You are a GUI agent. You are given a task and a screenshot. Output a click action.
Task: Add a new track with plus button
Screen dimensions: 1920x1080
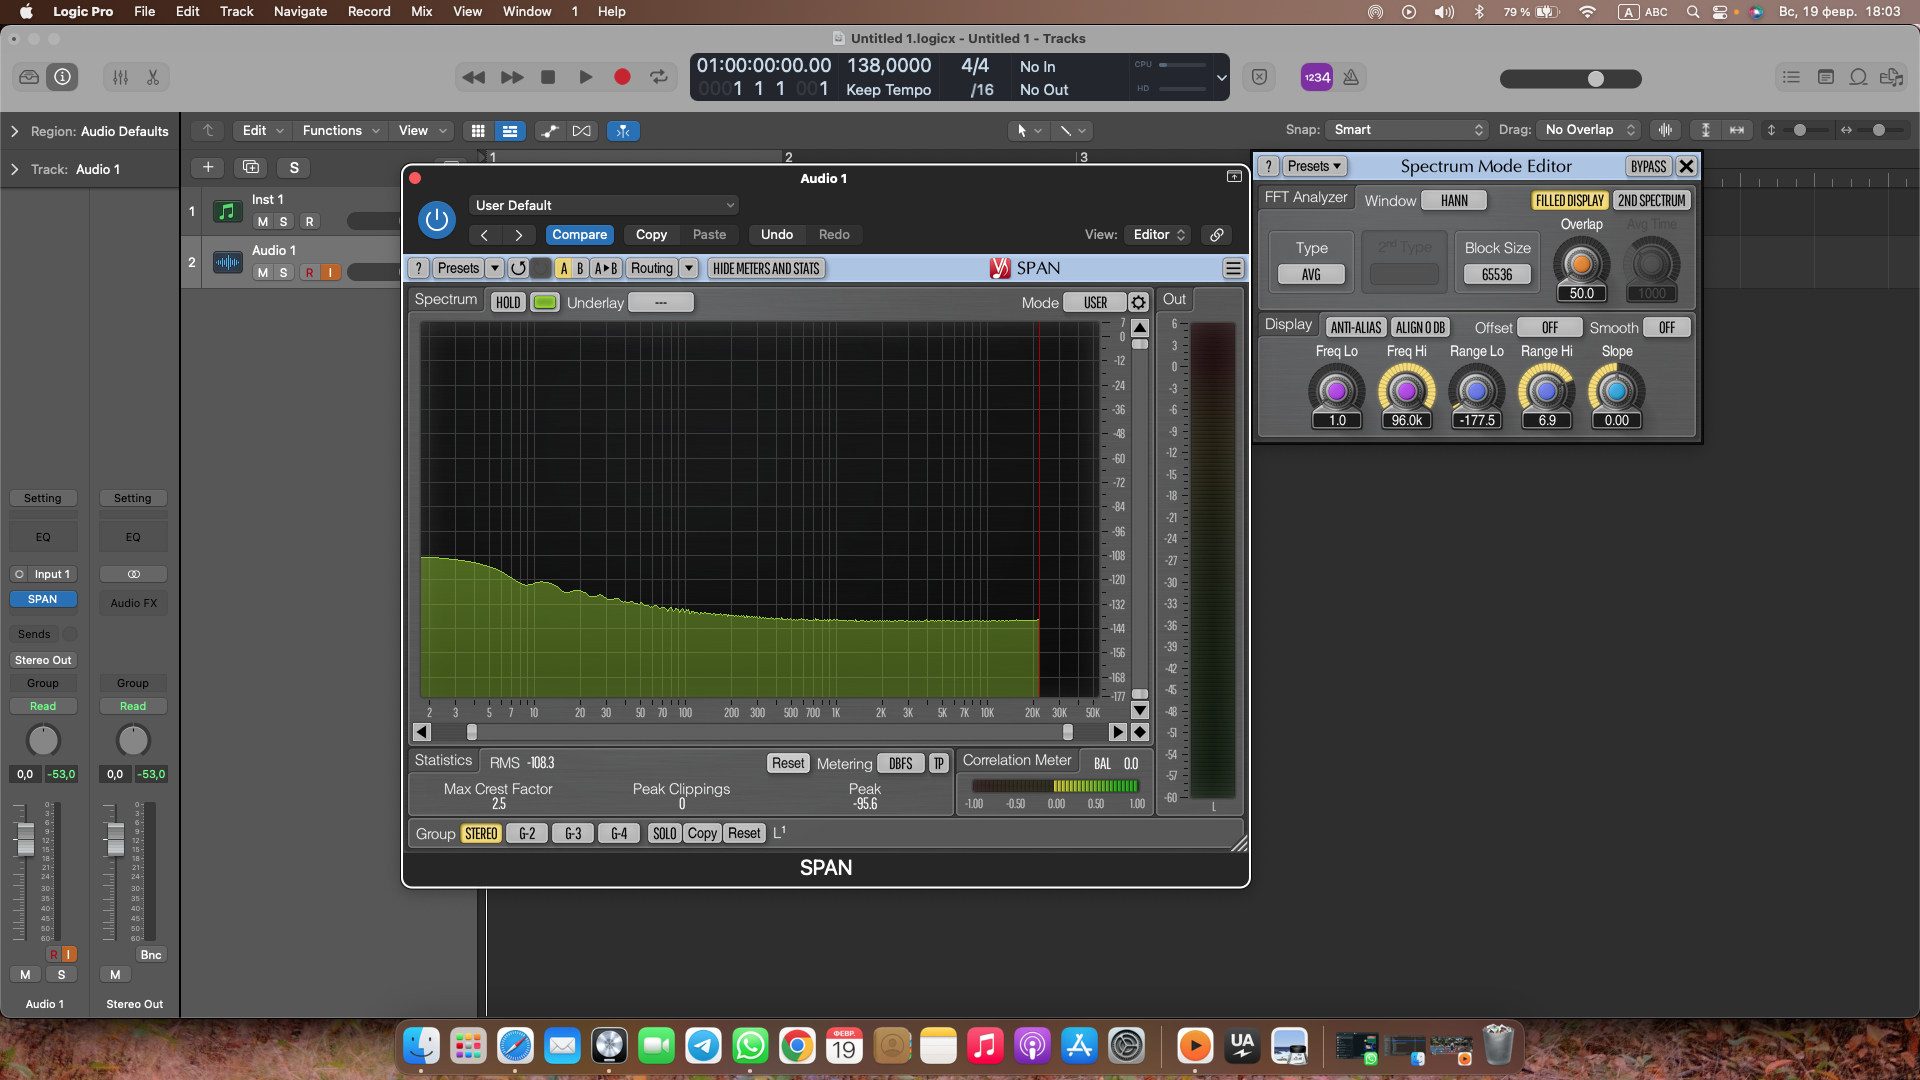pyautogui.click(x=208, y=167)
